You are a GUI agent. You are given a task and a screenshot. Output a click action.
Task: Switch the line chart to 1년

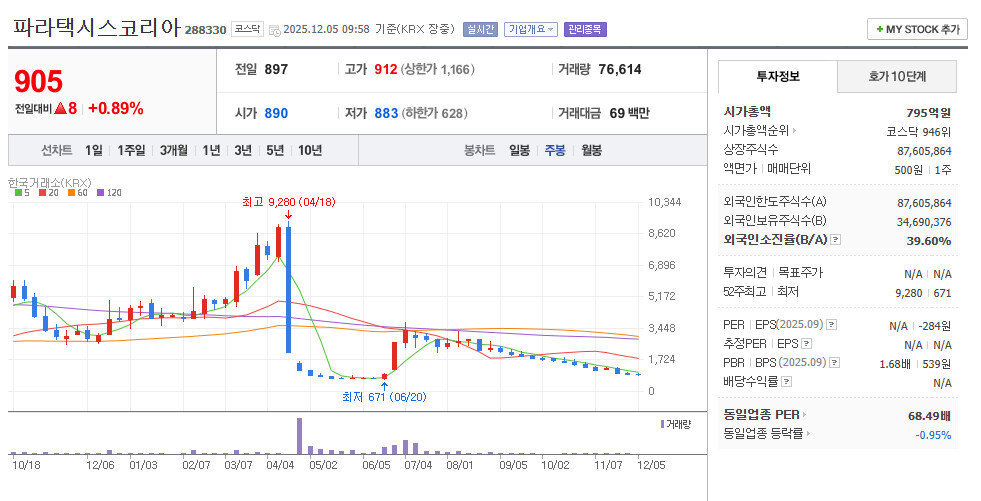[x=211, y=150]
